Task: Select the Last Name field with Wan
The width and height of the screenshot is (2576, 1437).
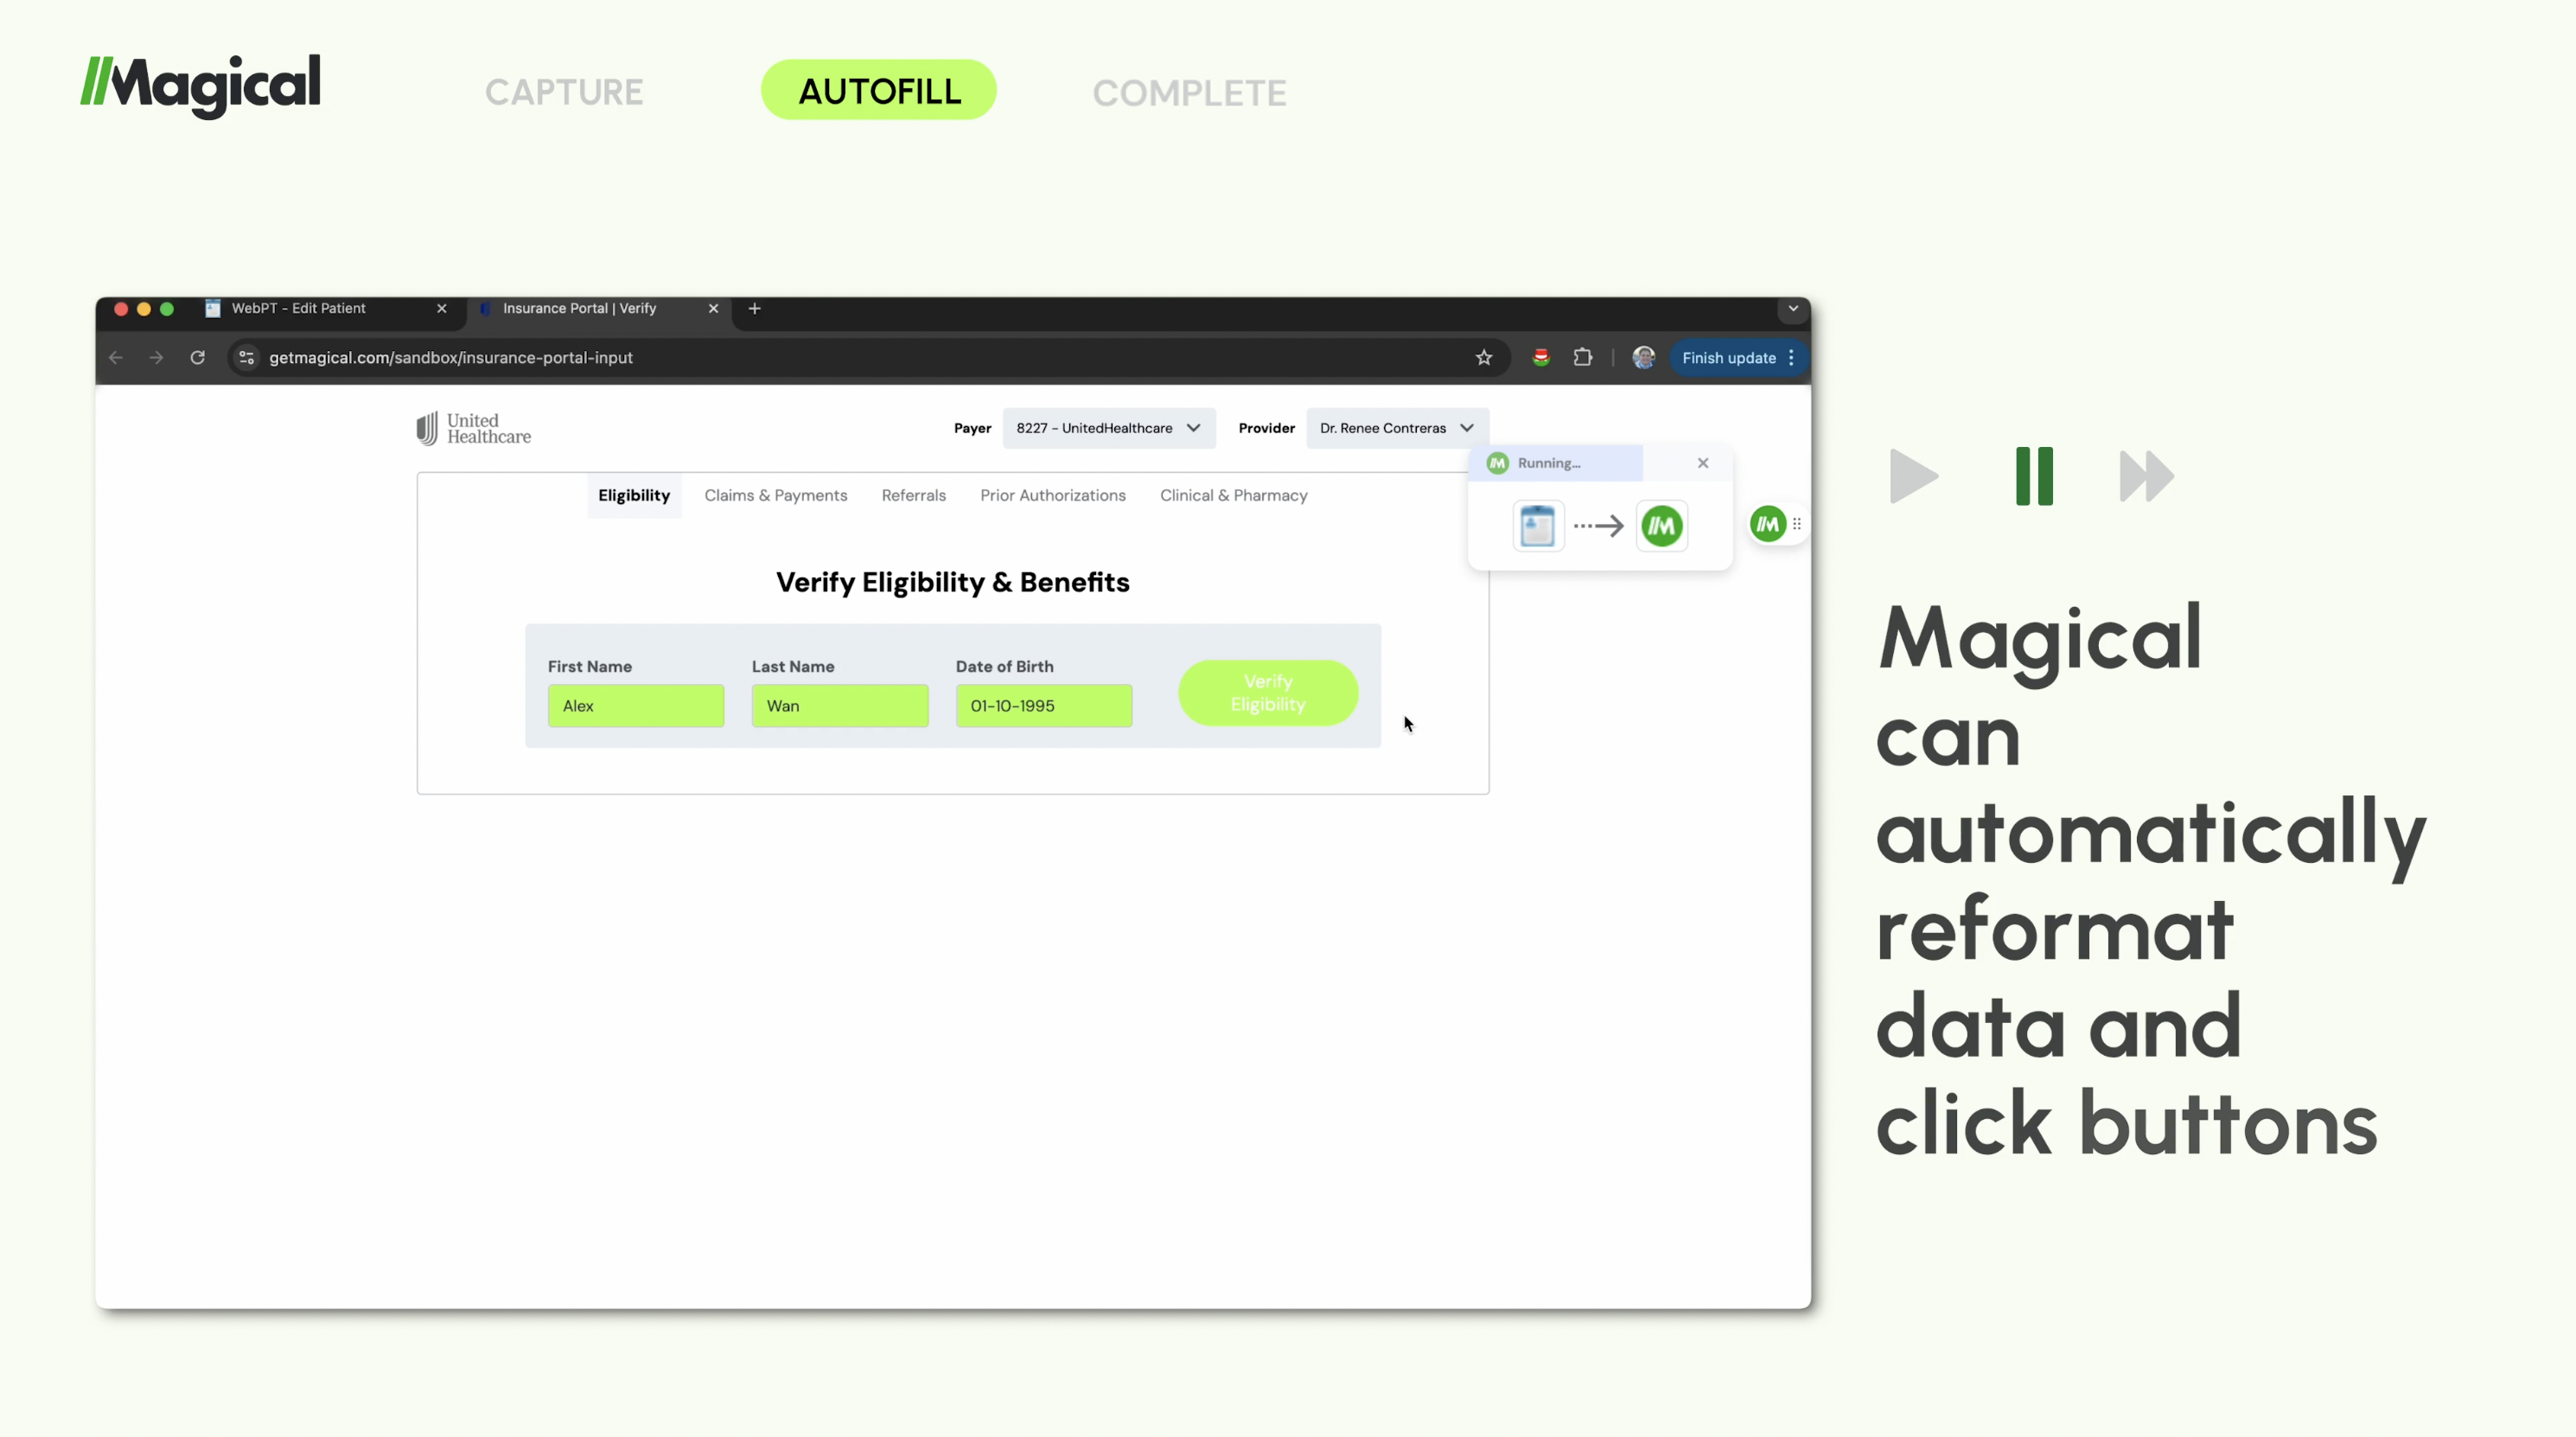Action: coord(840,705)
